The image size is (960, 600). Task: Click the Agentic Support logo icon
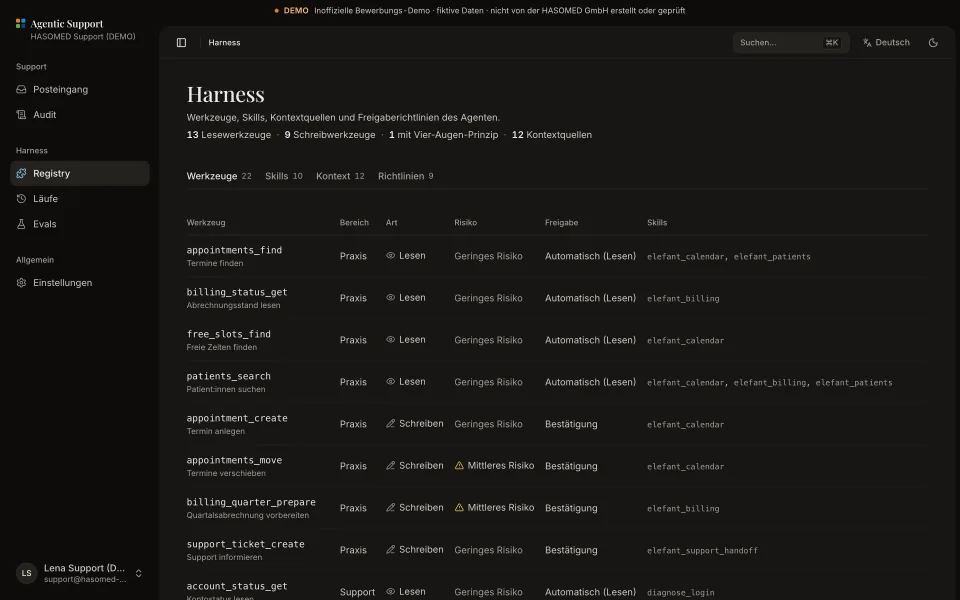coord(21,23)
